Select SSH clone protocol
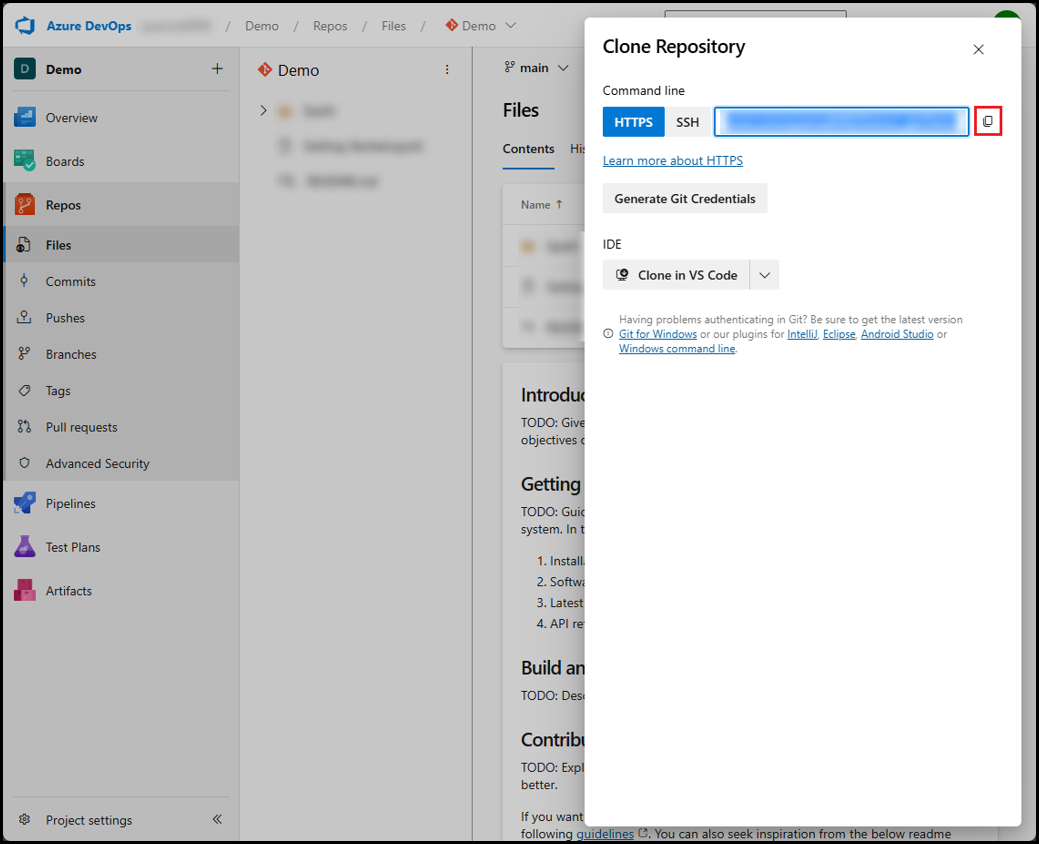Image resolution: width=1039 pixels, height=844 pixels. pyautogui.click(x=687, y=122)
